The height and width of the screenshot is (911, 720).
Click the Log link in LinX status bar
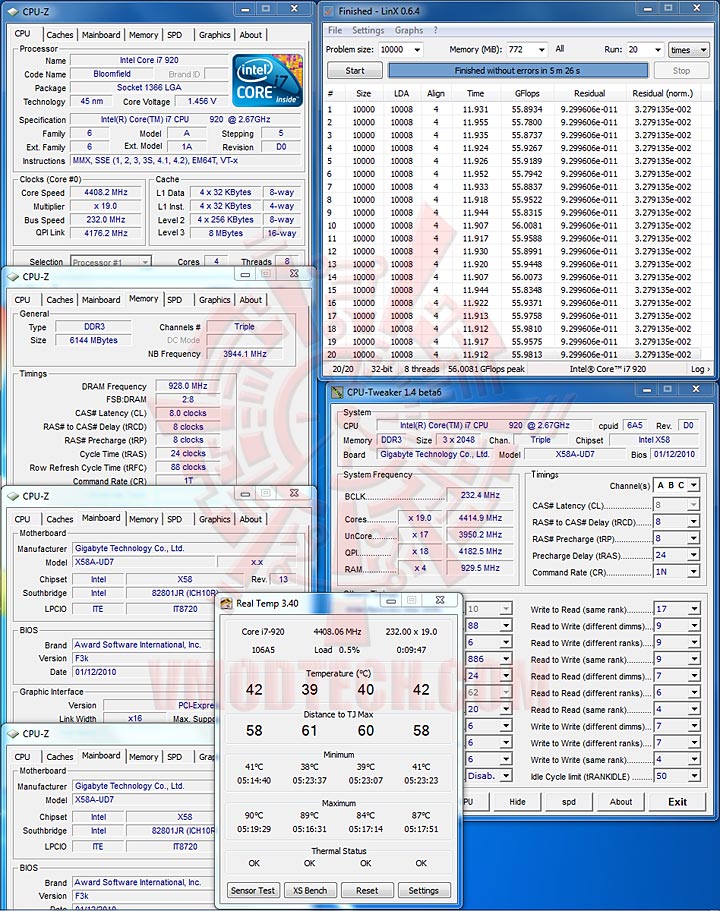click(700, 369)
